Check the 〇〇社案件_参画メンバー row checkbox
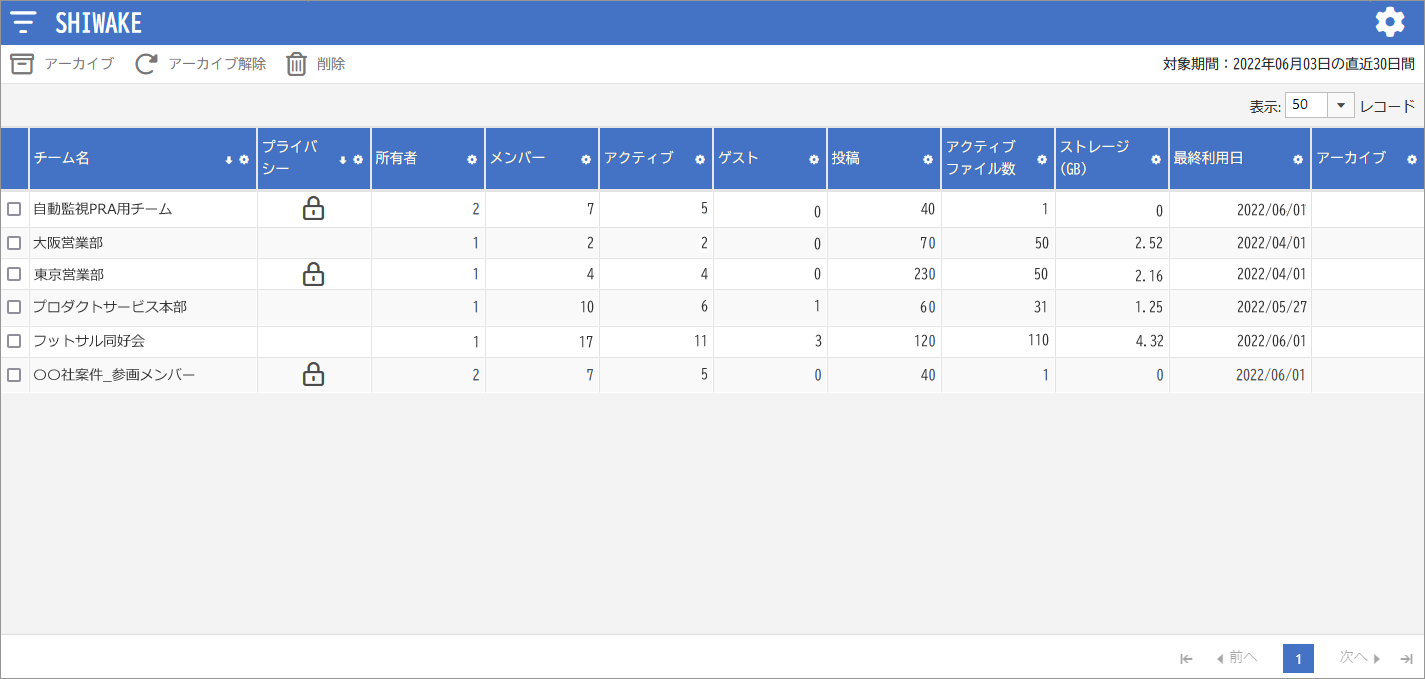Screen dimensions: 1425x679 pyautogui.click(x=14, y=374)
